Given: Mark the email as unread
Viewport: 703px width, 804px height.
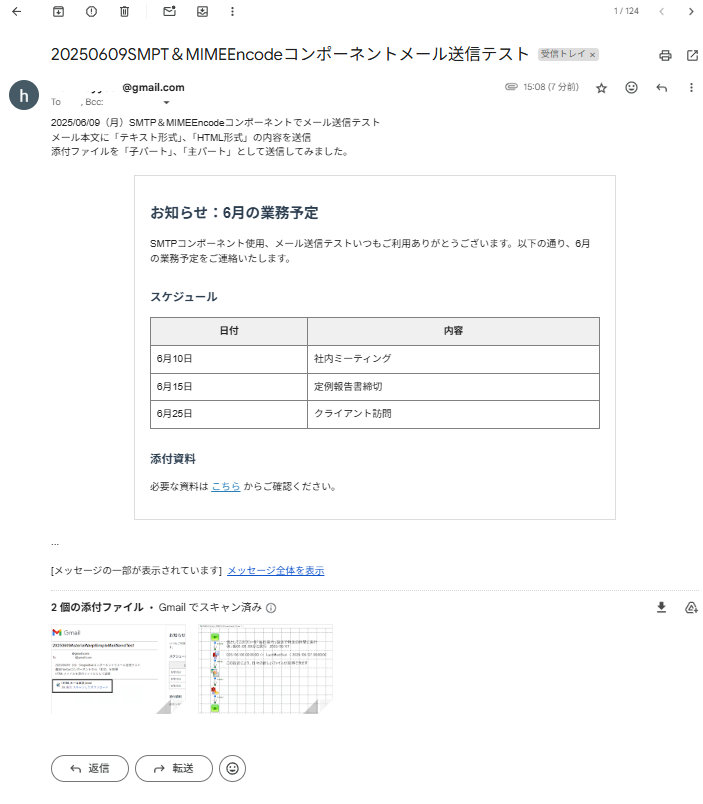Looking at the screenshot, I should click(169, 11).
